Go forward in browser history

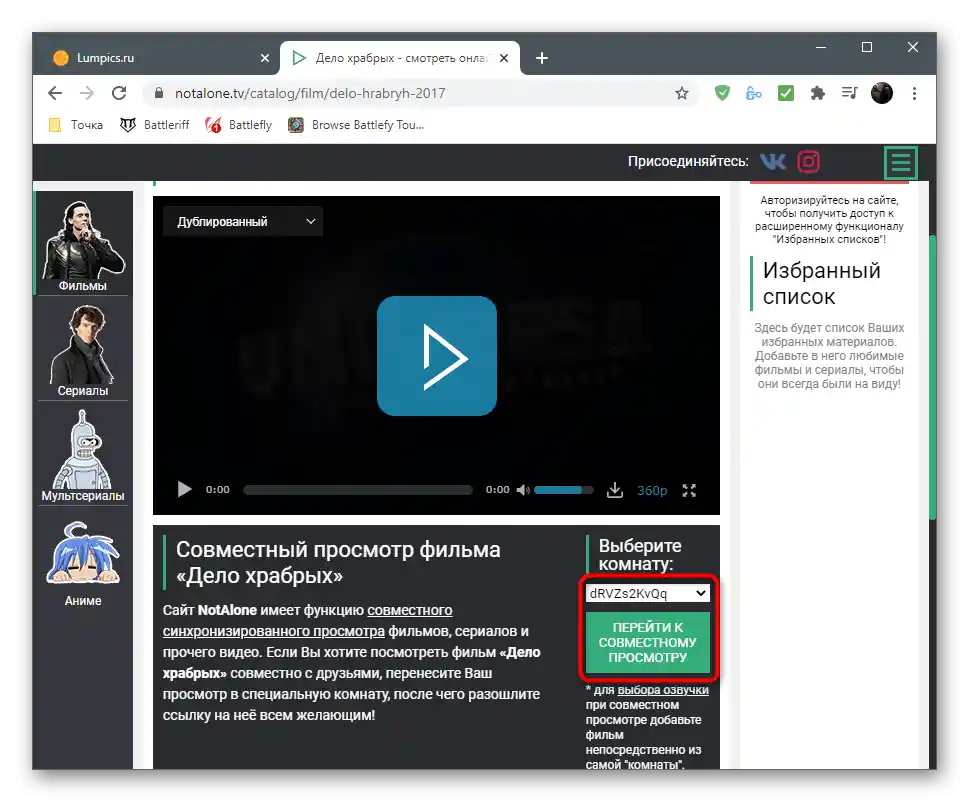[x=87, y=93]
